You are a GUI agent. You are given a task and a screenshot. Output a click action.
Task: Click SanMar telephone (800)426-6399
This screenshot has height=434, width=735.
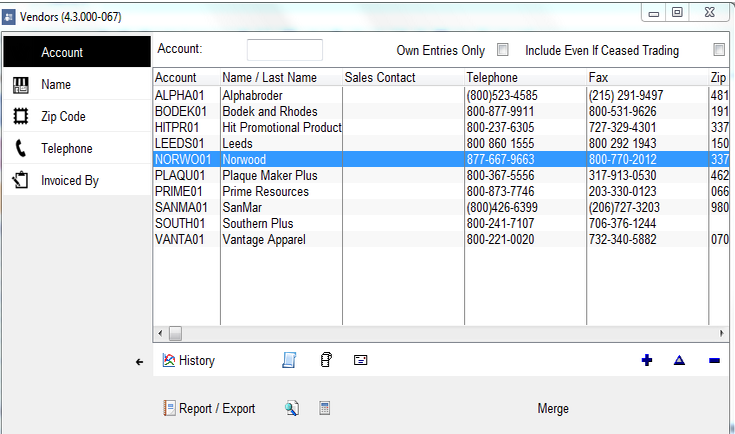[x=502, y=207]
